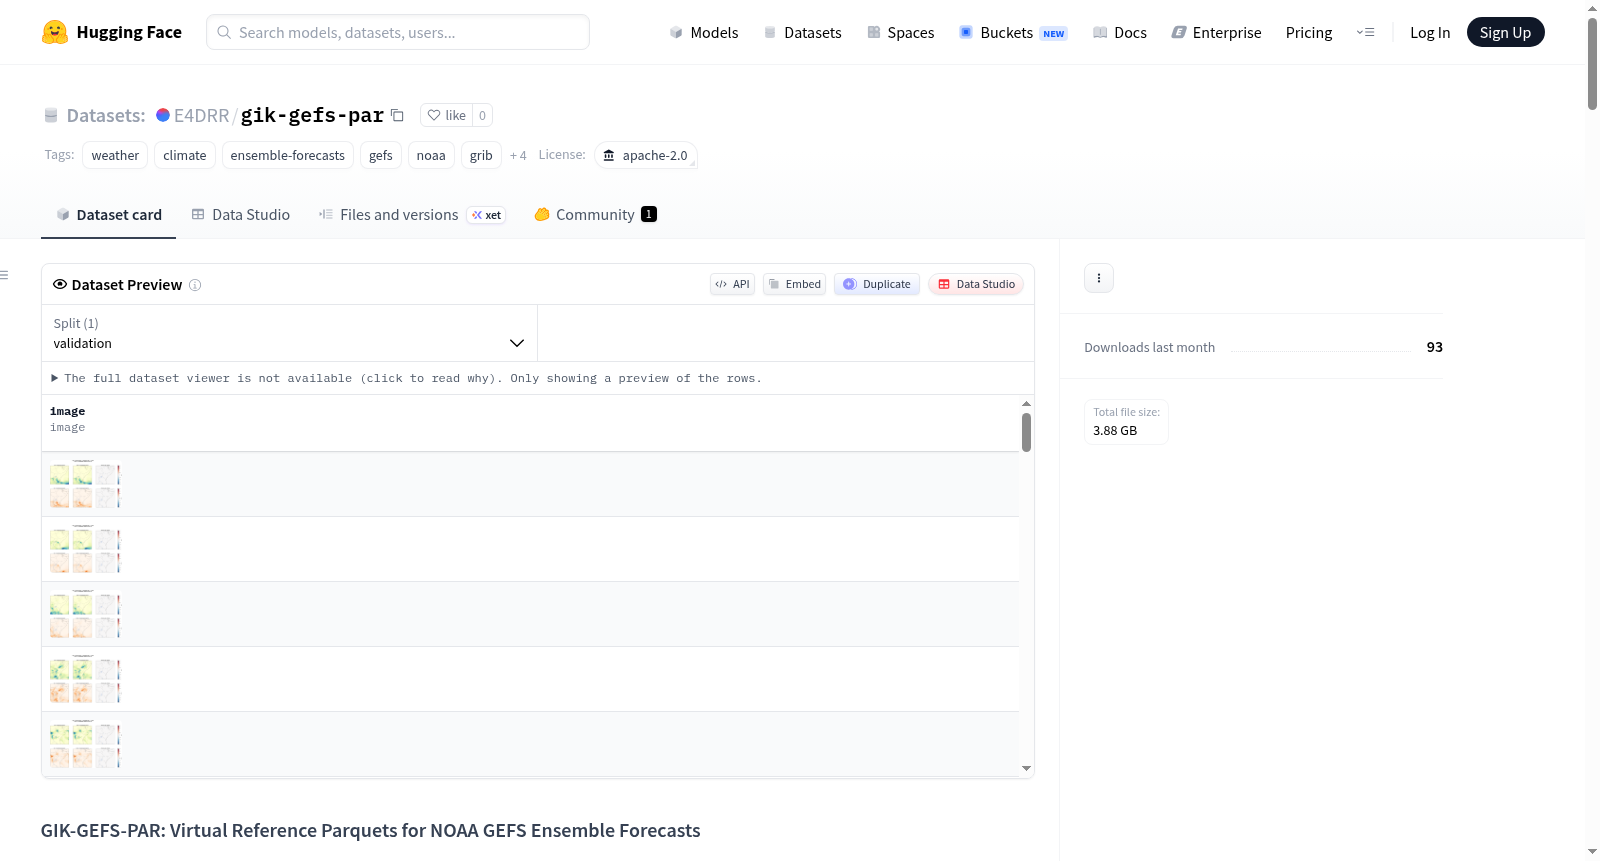Click the E4DRR organization avatar

point(163,115)
